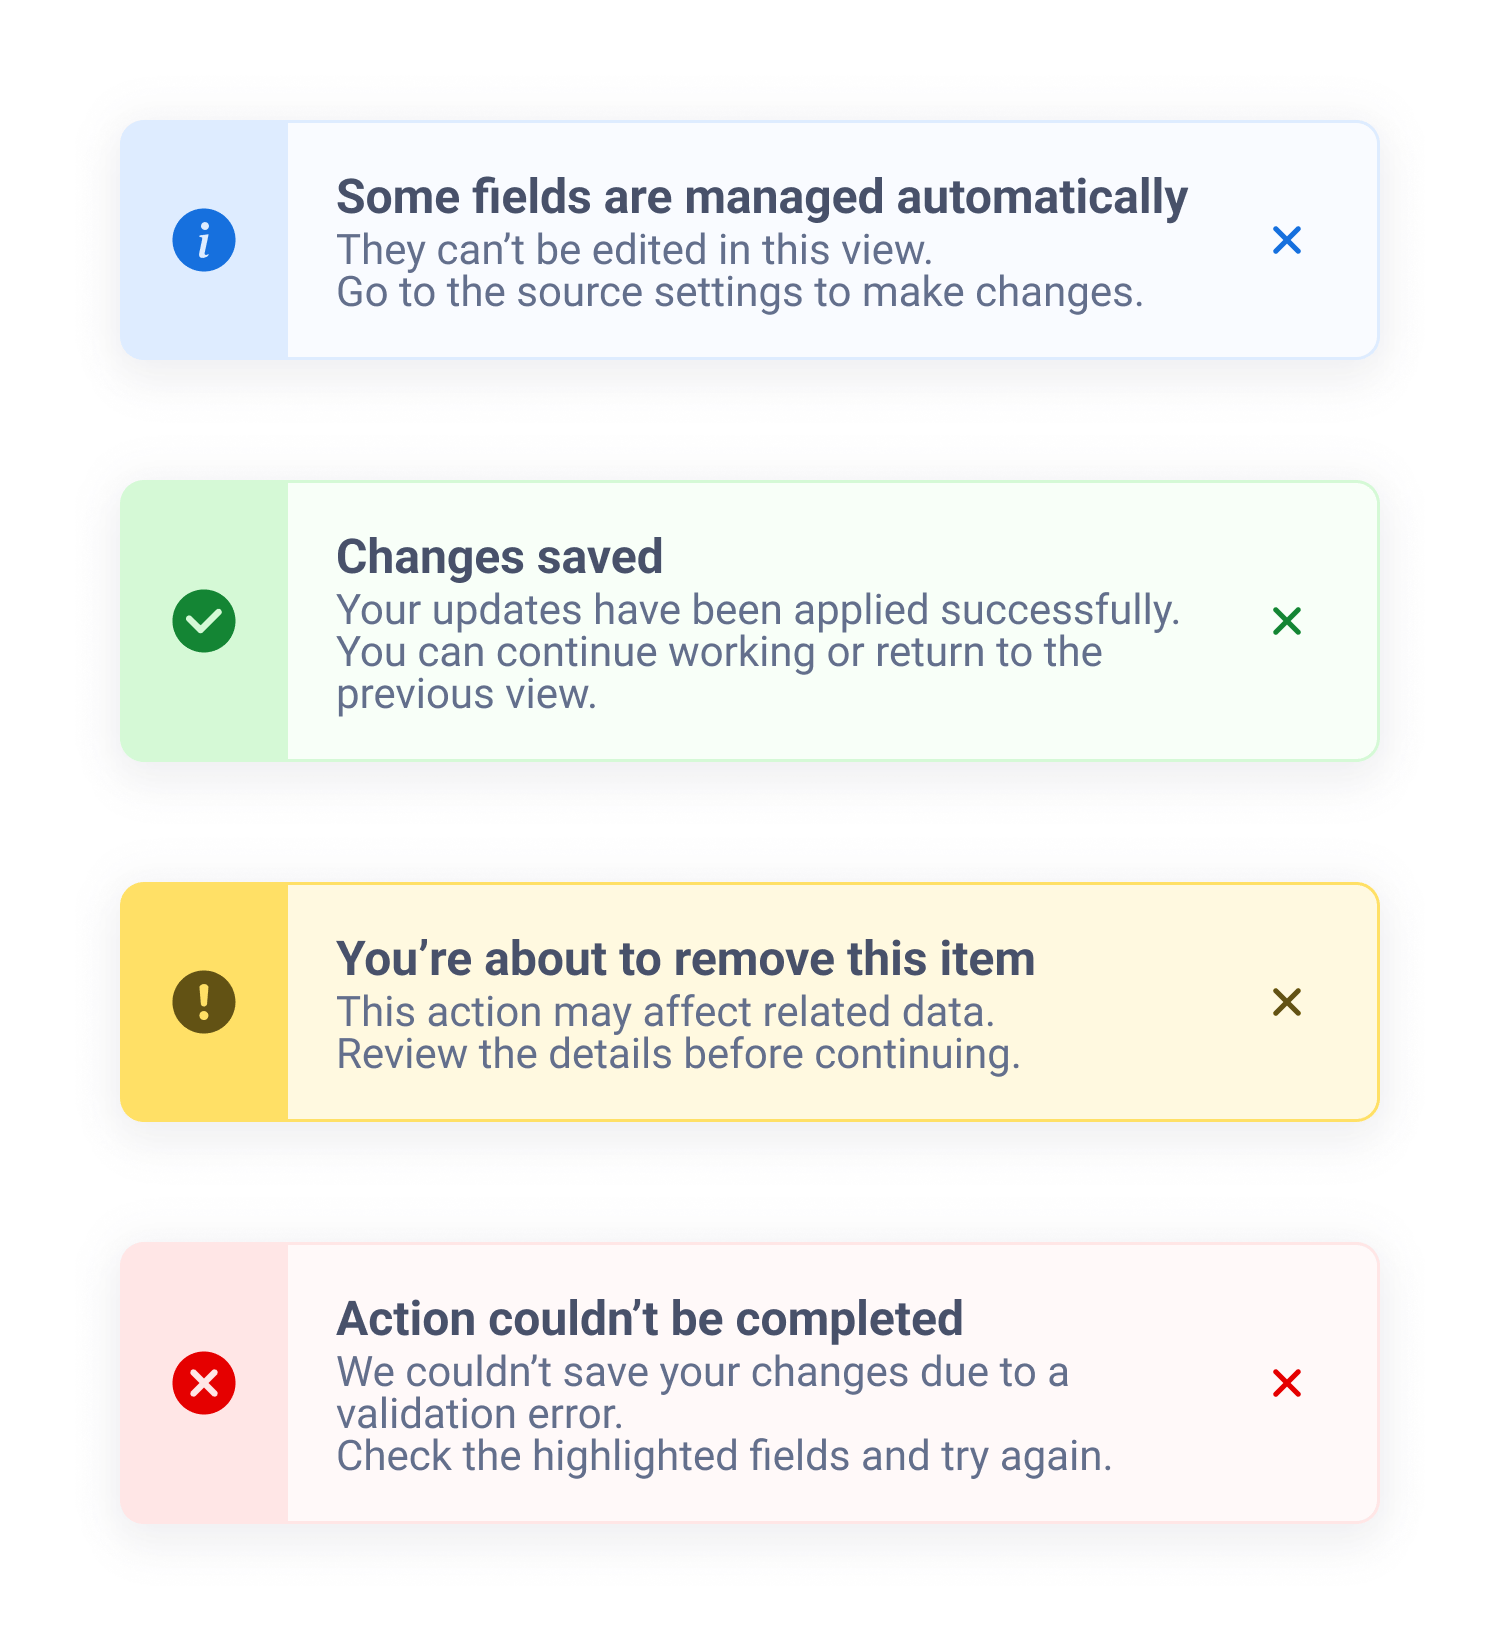Click the red error cross icon
Viewport: 1500px width, 1644px height.
click(204, 1383)
